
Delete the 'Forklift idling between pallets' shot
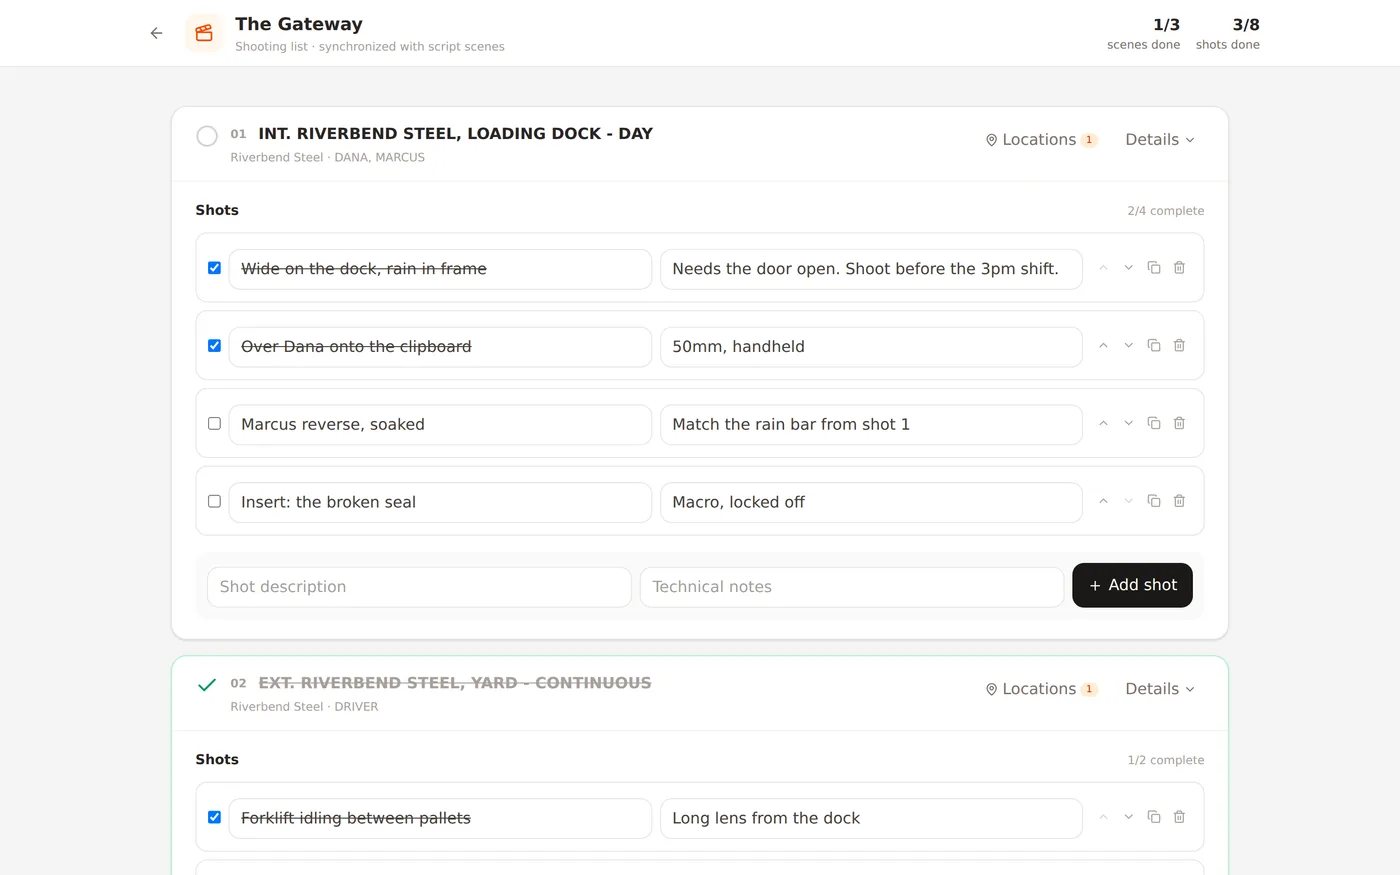tap(1179, 818)
